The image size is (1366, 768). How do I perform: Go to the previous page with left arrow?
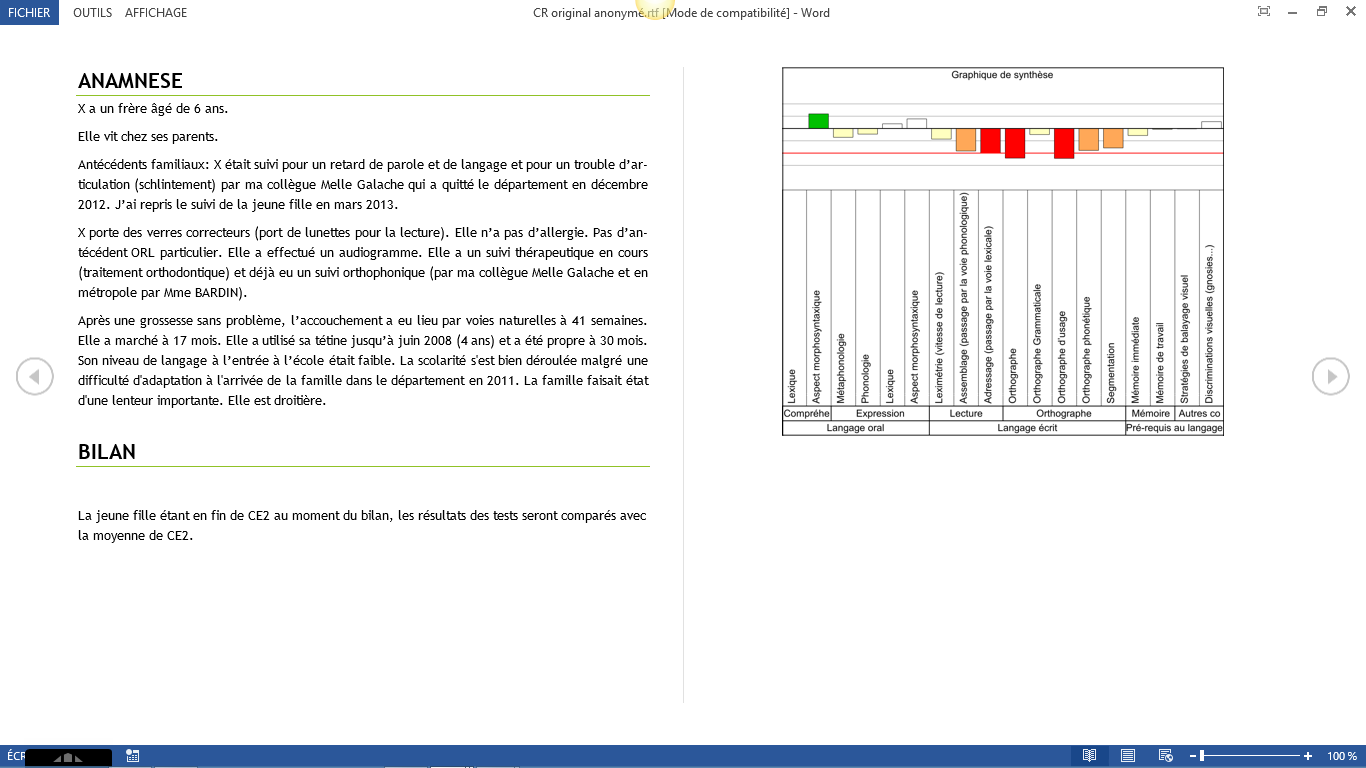(34, 376)
